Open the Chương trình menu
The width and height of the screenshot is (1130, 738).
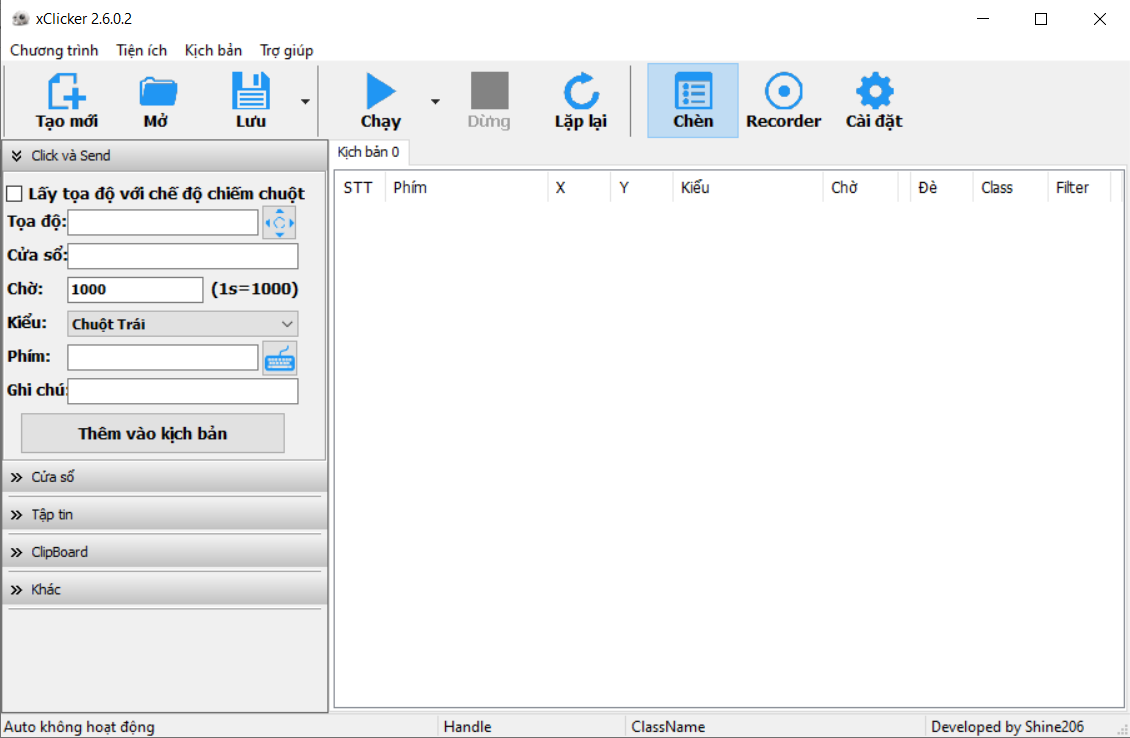point(54,50)
